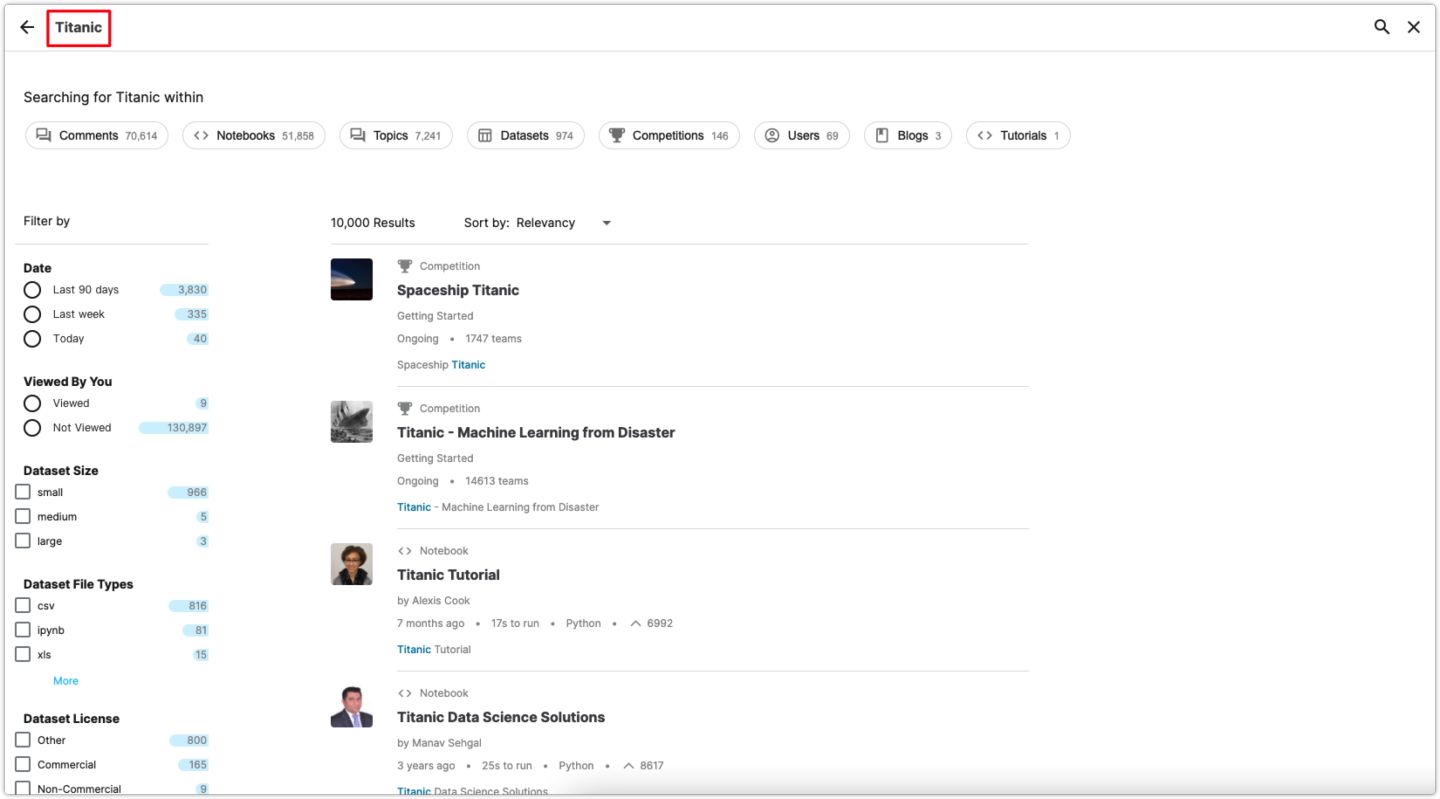Check the csv file type box
This screenshot has width=1440, height=799.
pos(23,606)
